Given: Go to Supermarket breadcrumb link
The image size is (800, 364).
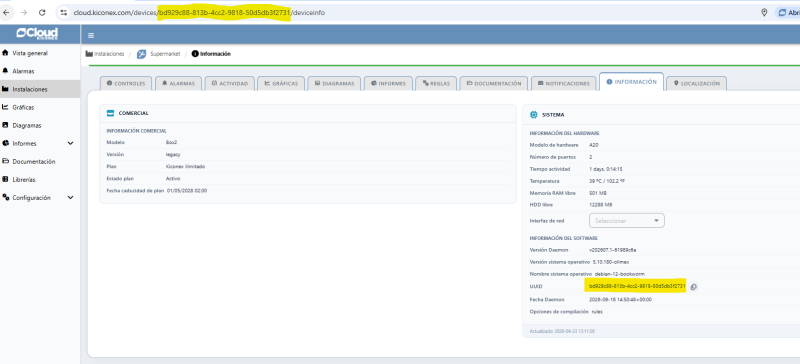Looking at the screenshot, I should tap(165, 54).
